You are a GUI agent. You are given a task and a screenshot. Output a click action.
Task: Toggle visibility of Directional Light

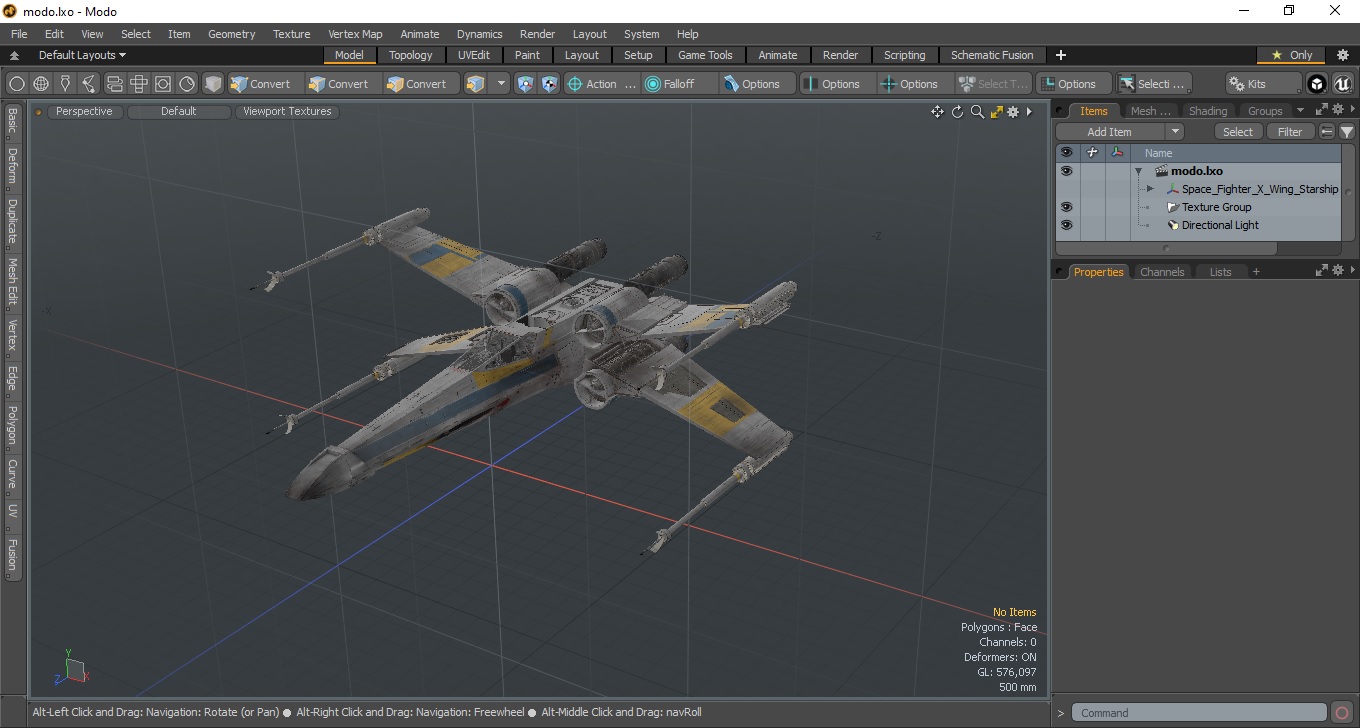[x=1066, y=225]
